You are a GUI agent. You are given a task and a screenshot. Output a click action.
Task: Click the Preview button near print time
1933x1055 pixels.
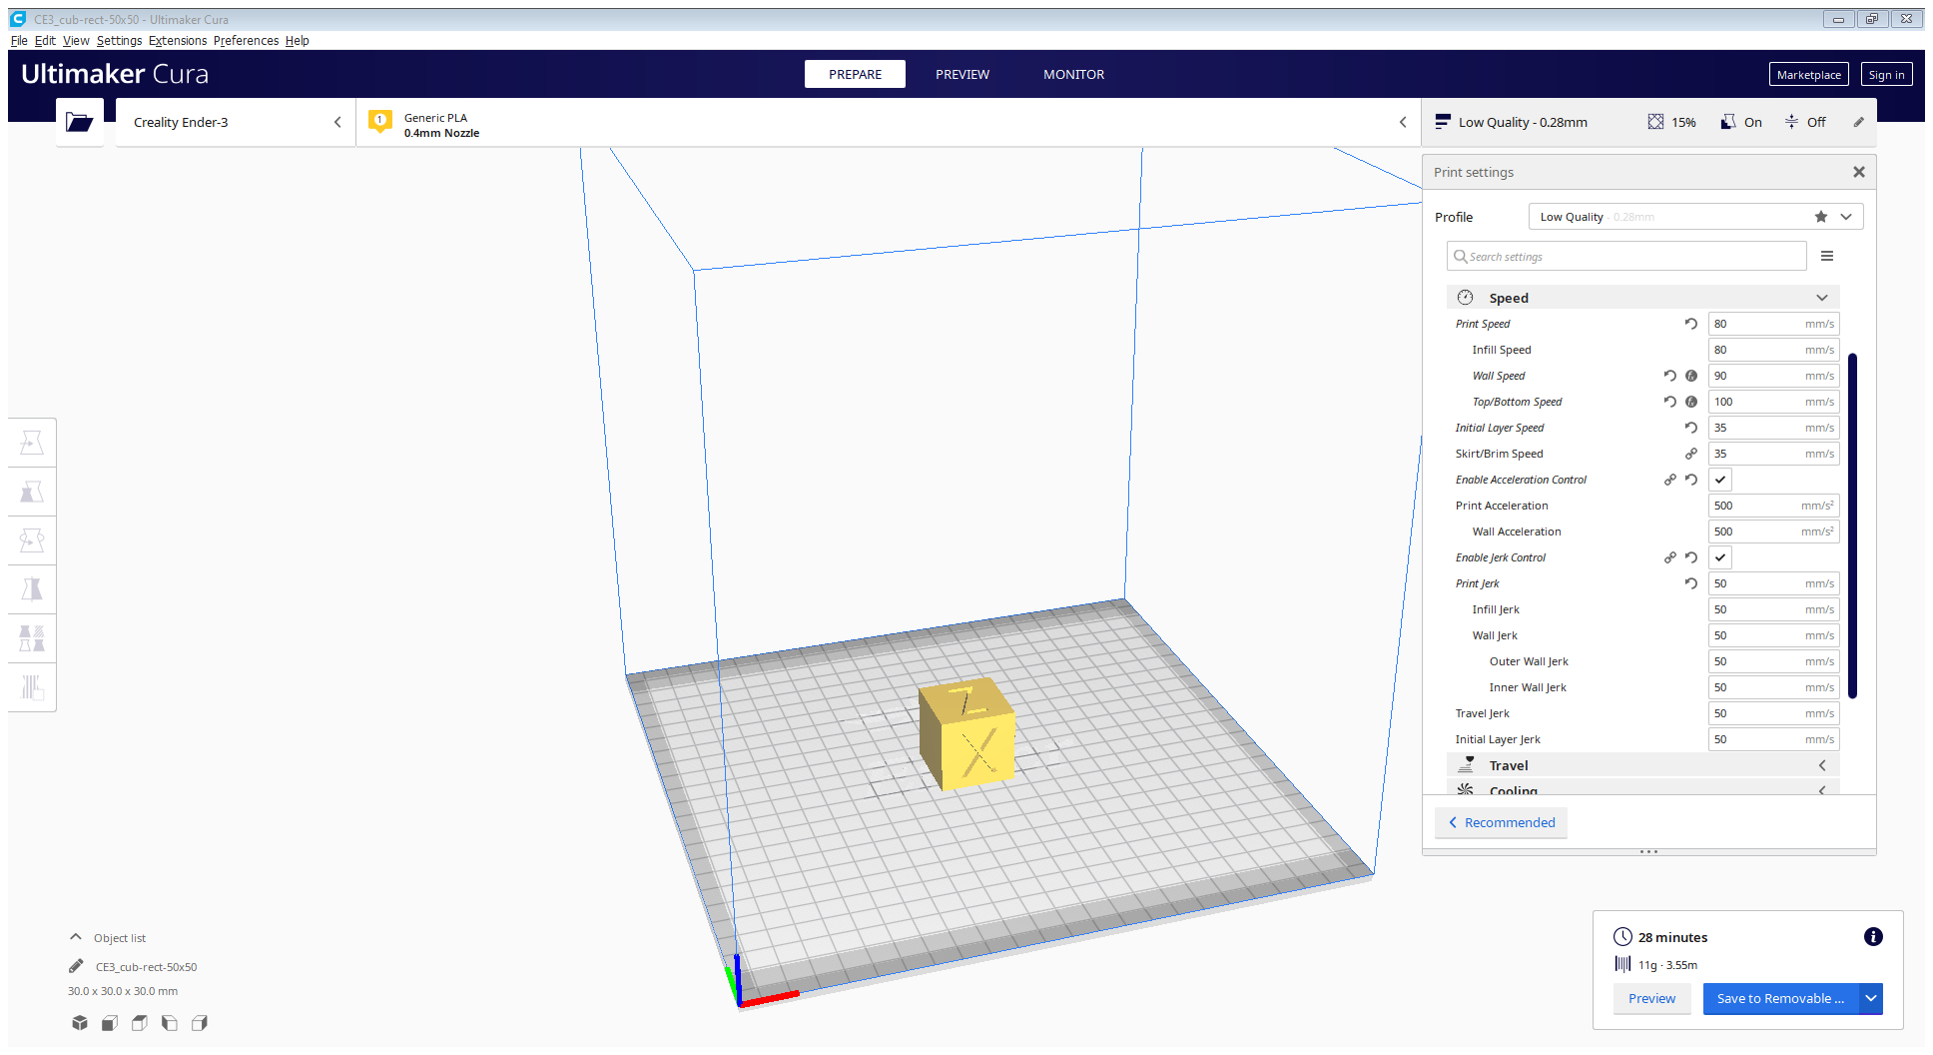[1652, 999]
